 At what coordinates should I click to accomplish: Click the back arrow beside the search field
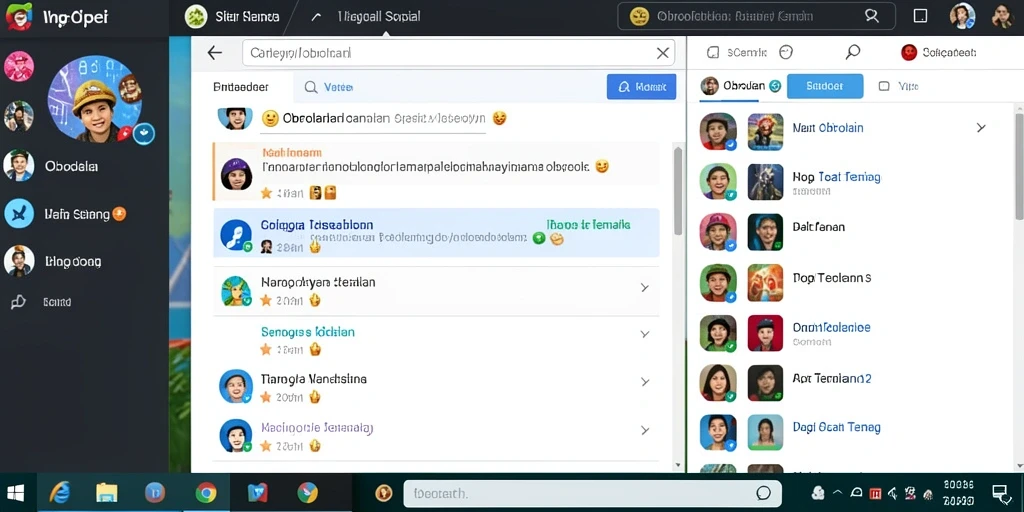214,53
